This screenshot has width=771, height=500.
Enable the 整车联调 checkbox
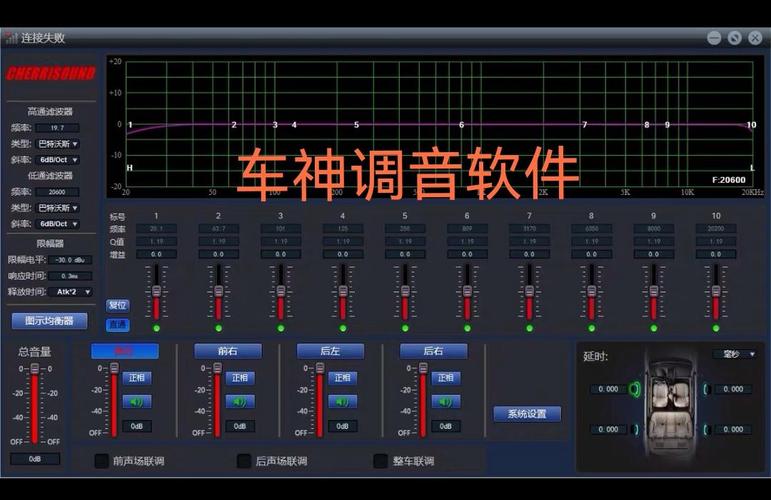click(381, 461)
